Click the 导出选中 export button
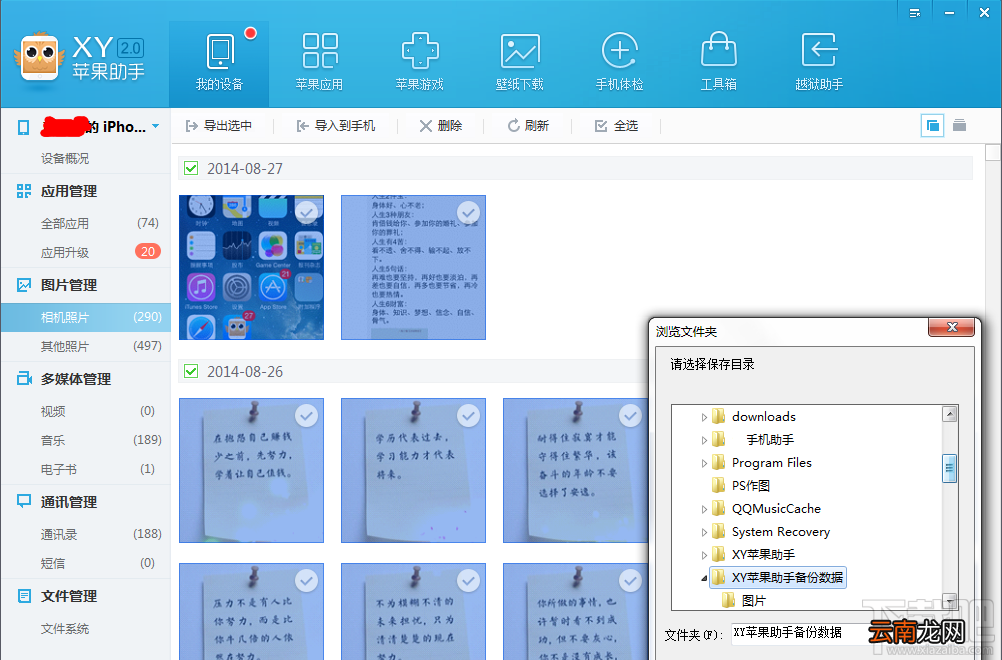Viewport: 1002px width, 660px height. pyautogui.click(x=219, y=126)
